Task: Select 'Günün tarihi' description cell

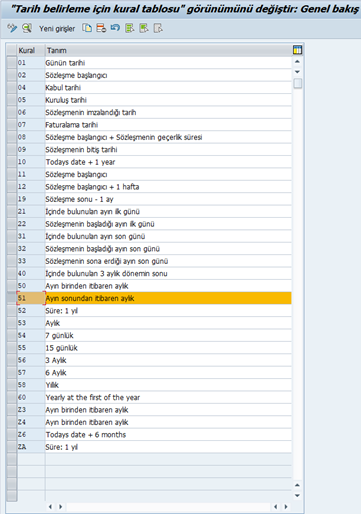Action: click(168, 63)
